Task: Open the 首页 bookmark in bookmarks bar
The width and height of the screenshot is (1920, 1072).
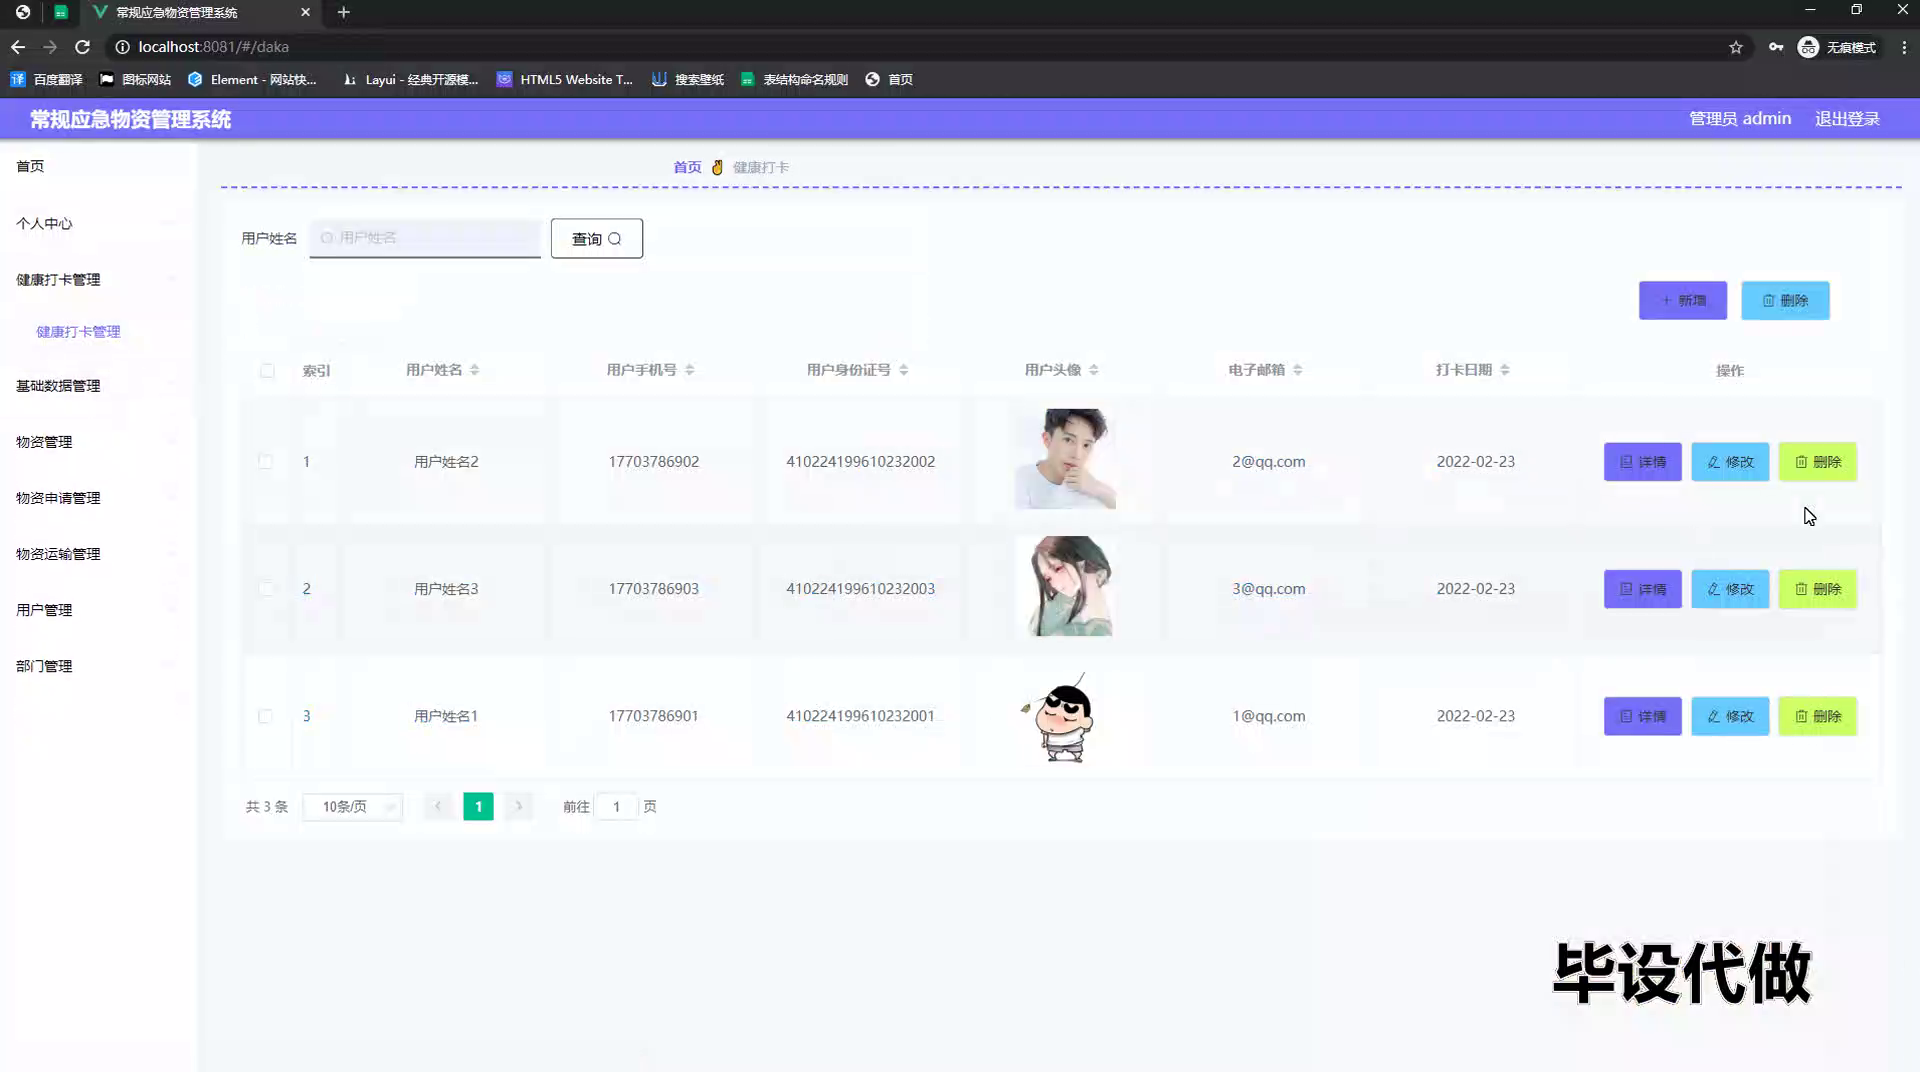Action: coord(889,79)
